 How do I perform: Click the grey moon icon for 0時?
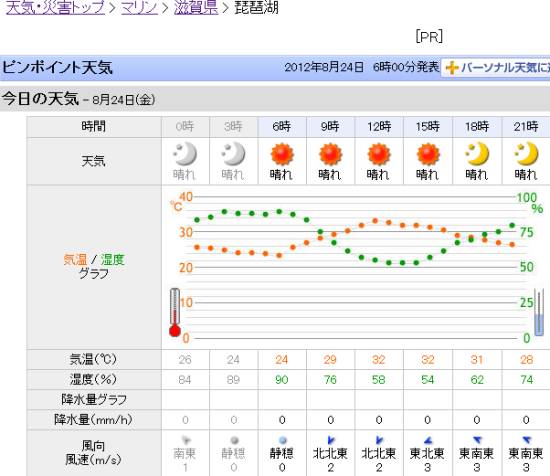point(185,154)
